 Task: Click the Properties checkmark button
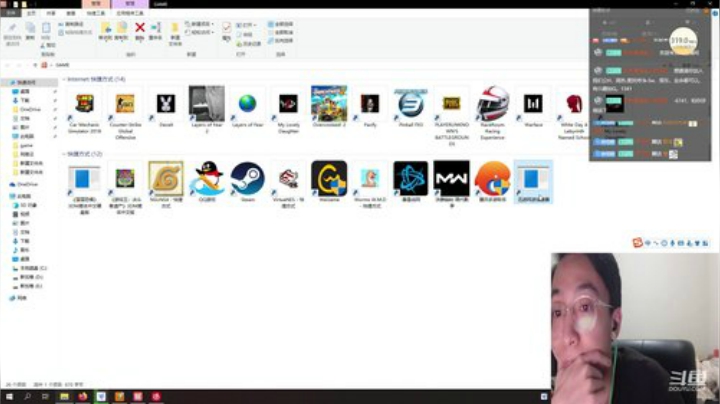[x=226, y=31]
